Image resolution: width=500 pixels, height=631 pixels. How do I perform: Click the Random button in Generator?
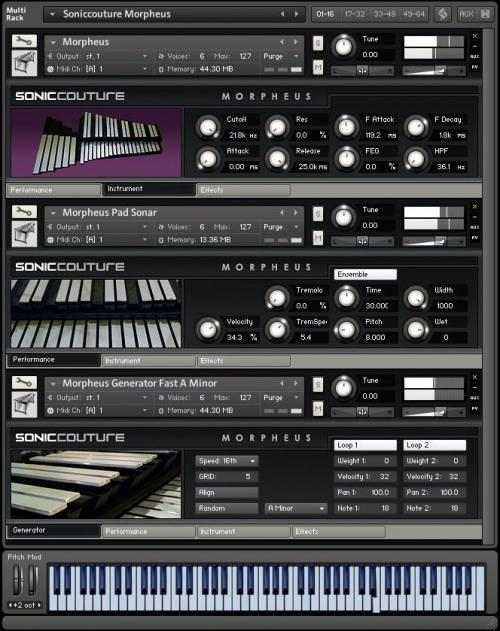(x=227, y=508)
